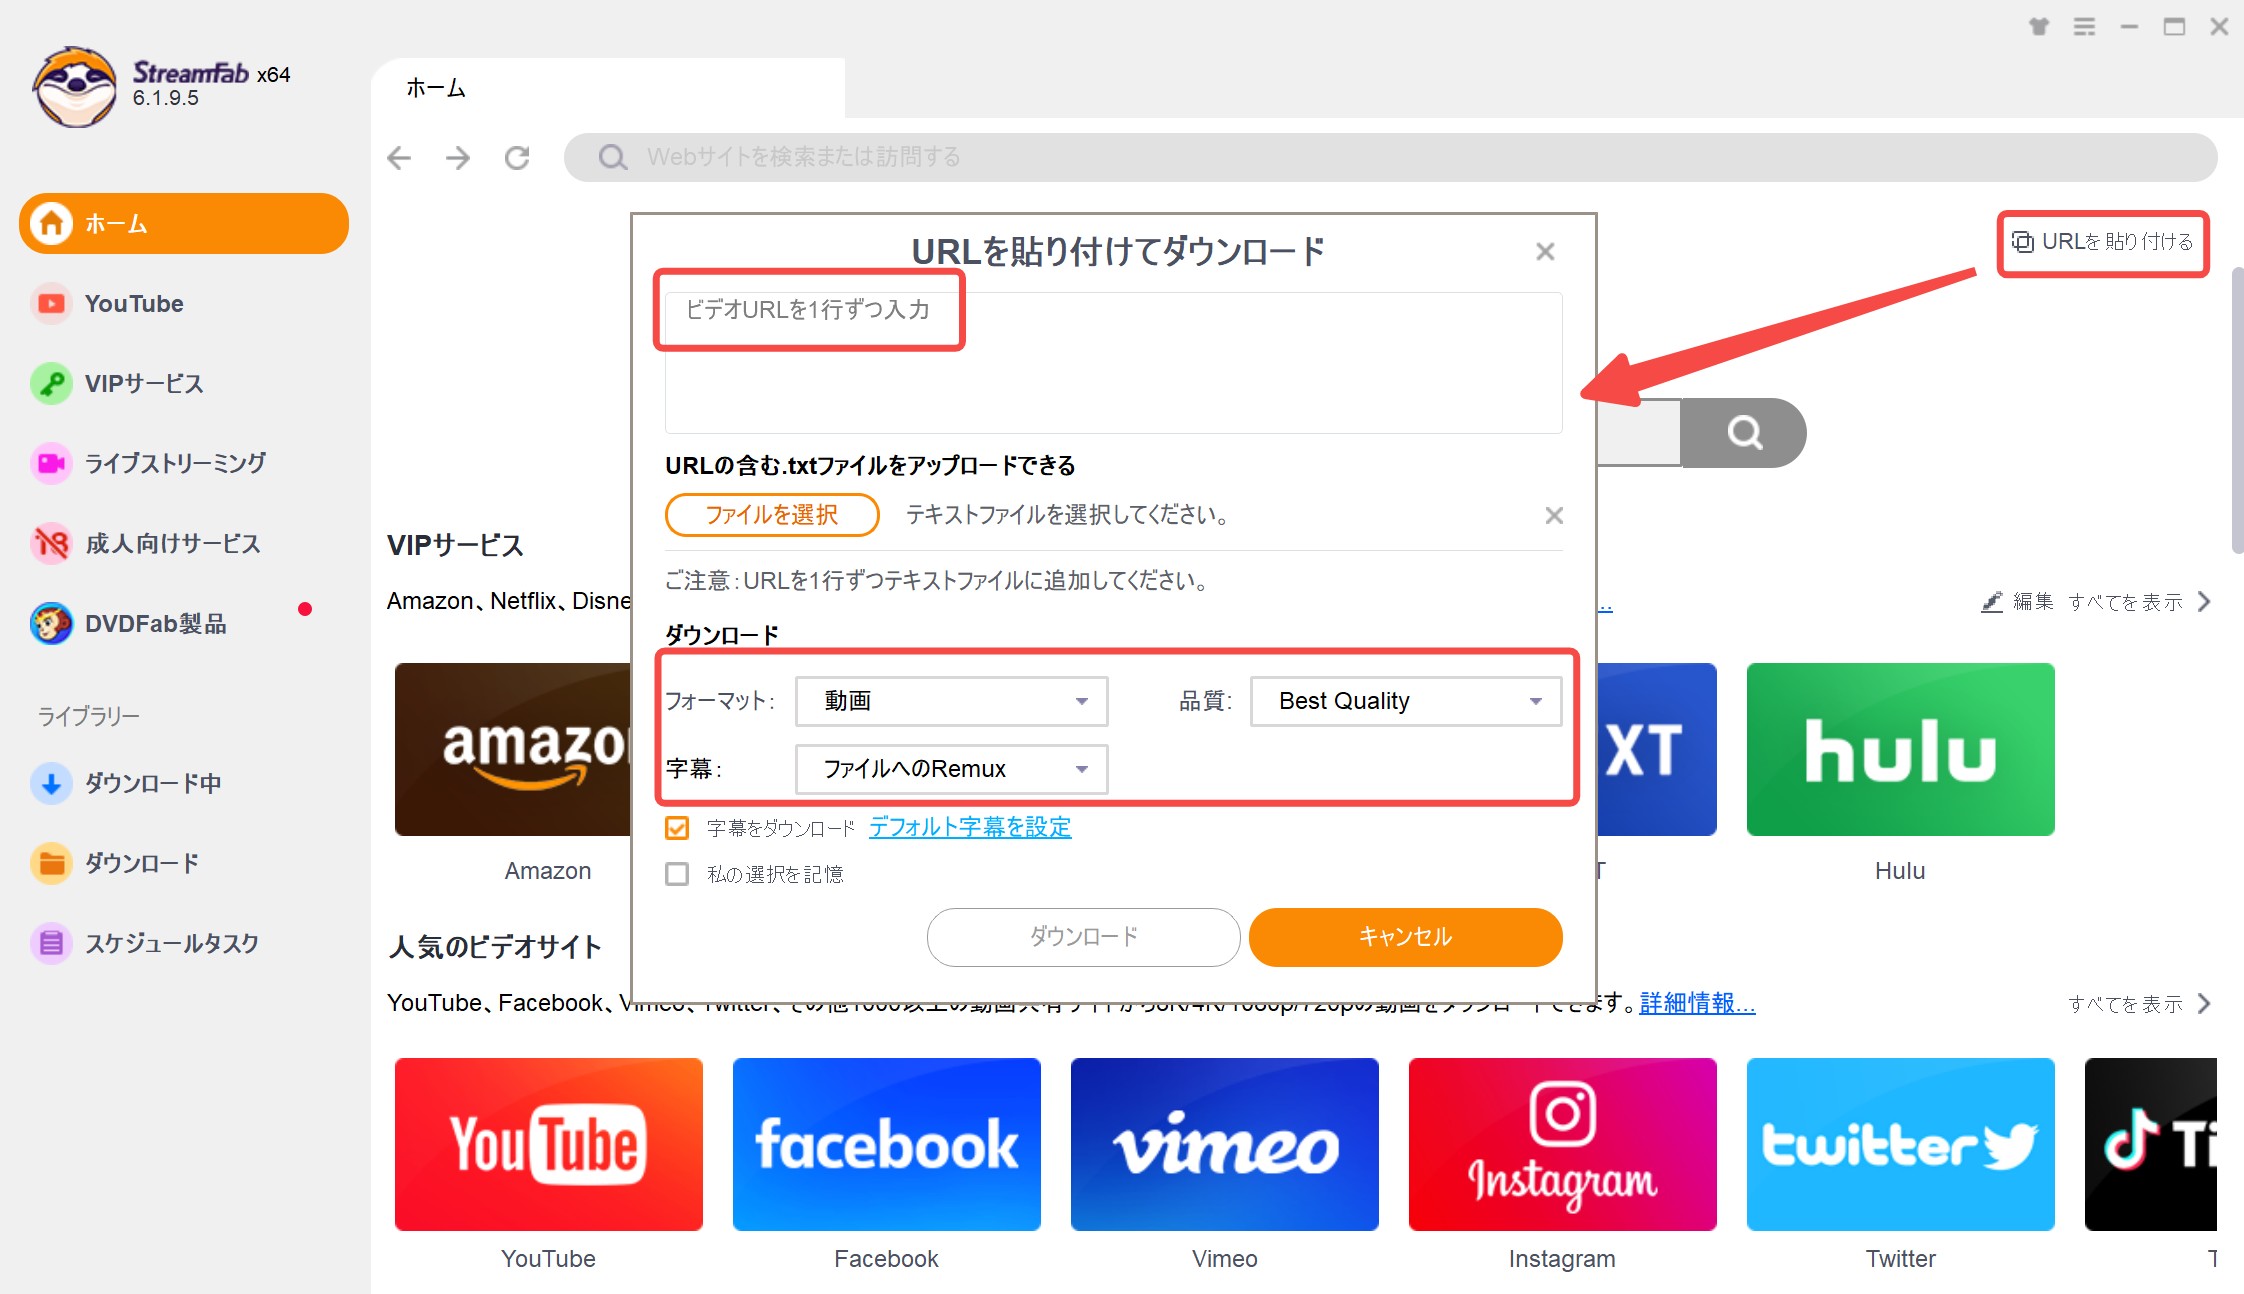Click the 人気のビデオサイト heading
Screen dimensions: 2244x1294
pos(495,946)
